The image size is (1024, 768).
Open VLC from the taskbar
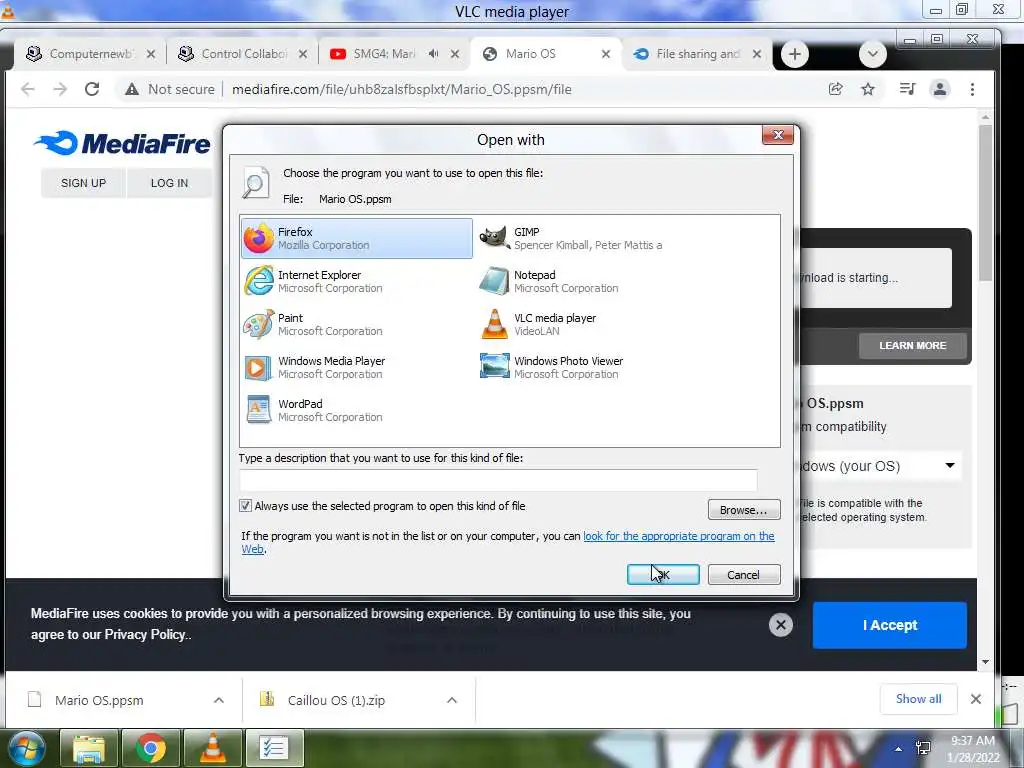point(213,748)
